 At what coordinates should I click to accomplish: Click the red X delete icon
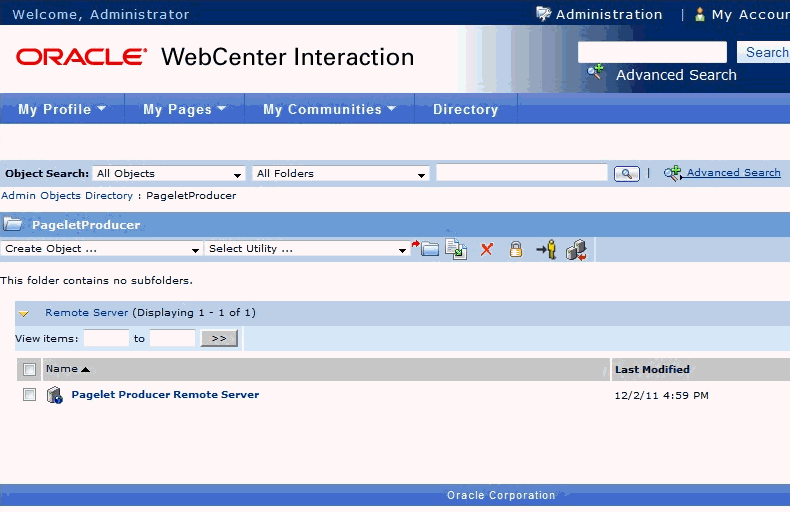tap(487, 249)
